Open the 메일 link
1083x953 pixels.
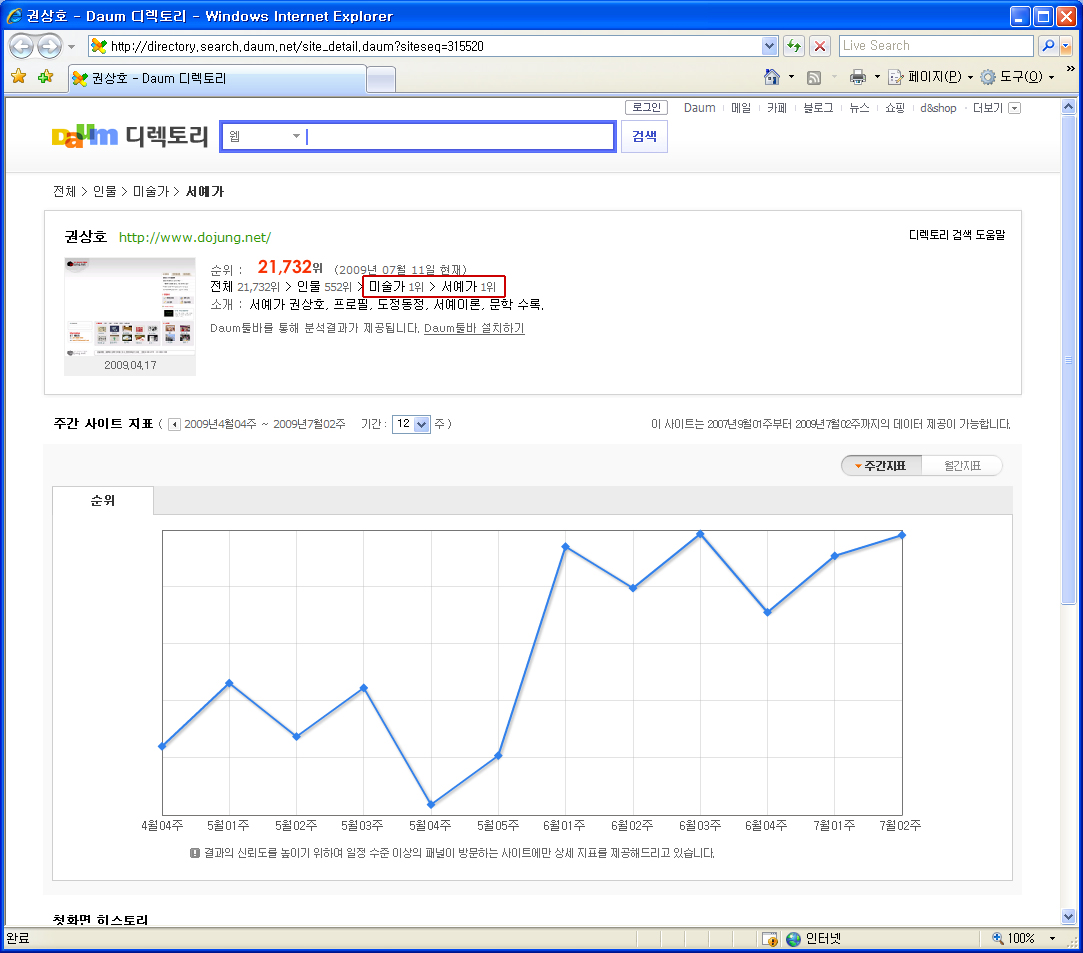741,108
